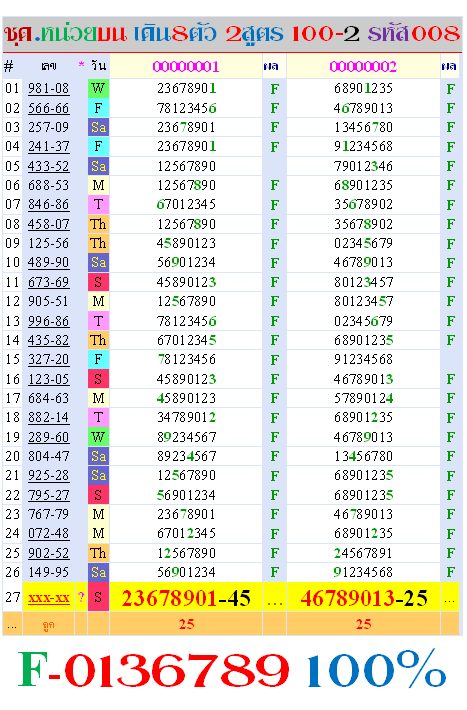Click the green W day cell in row 01
The image size is (467, 710).
[x=98, y=88]
